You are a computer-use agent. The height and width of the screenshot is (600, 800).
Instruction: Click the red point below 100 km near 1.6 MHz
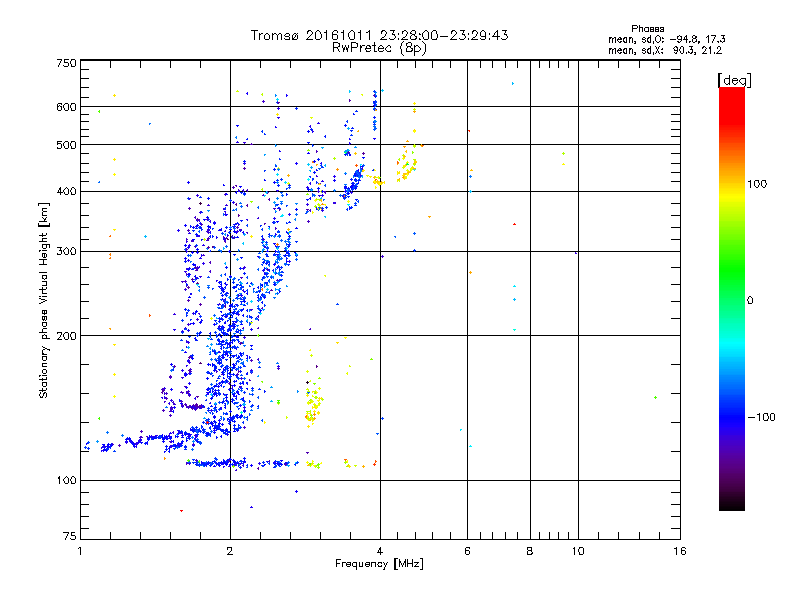181,511
